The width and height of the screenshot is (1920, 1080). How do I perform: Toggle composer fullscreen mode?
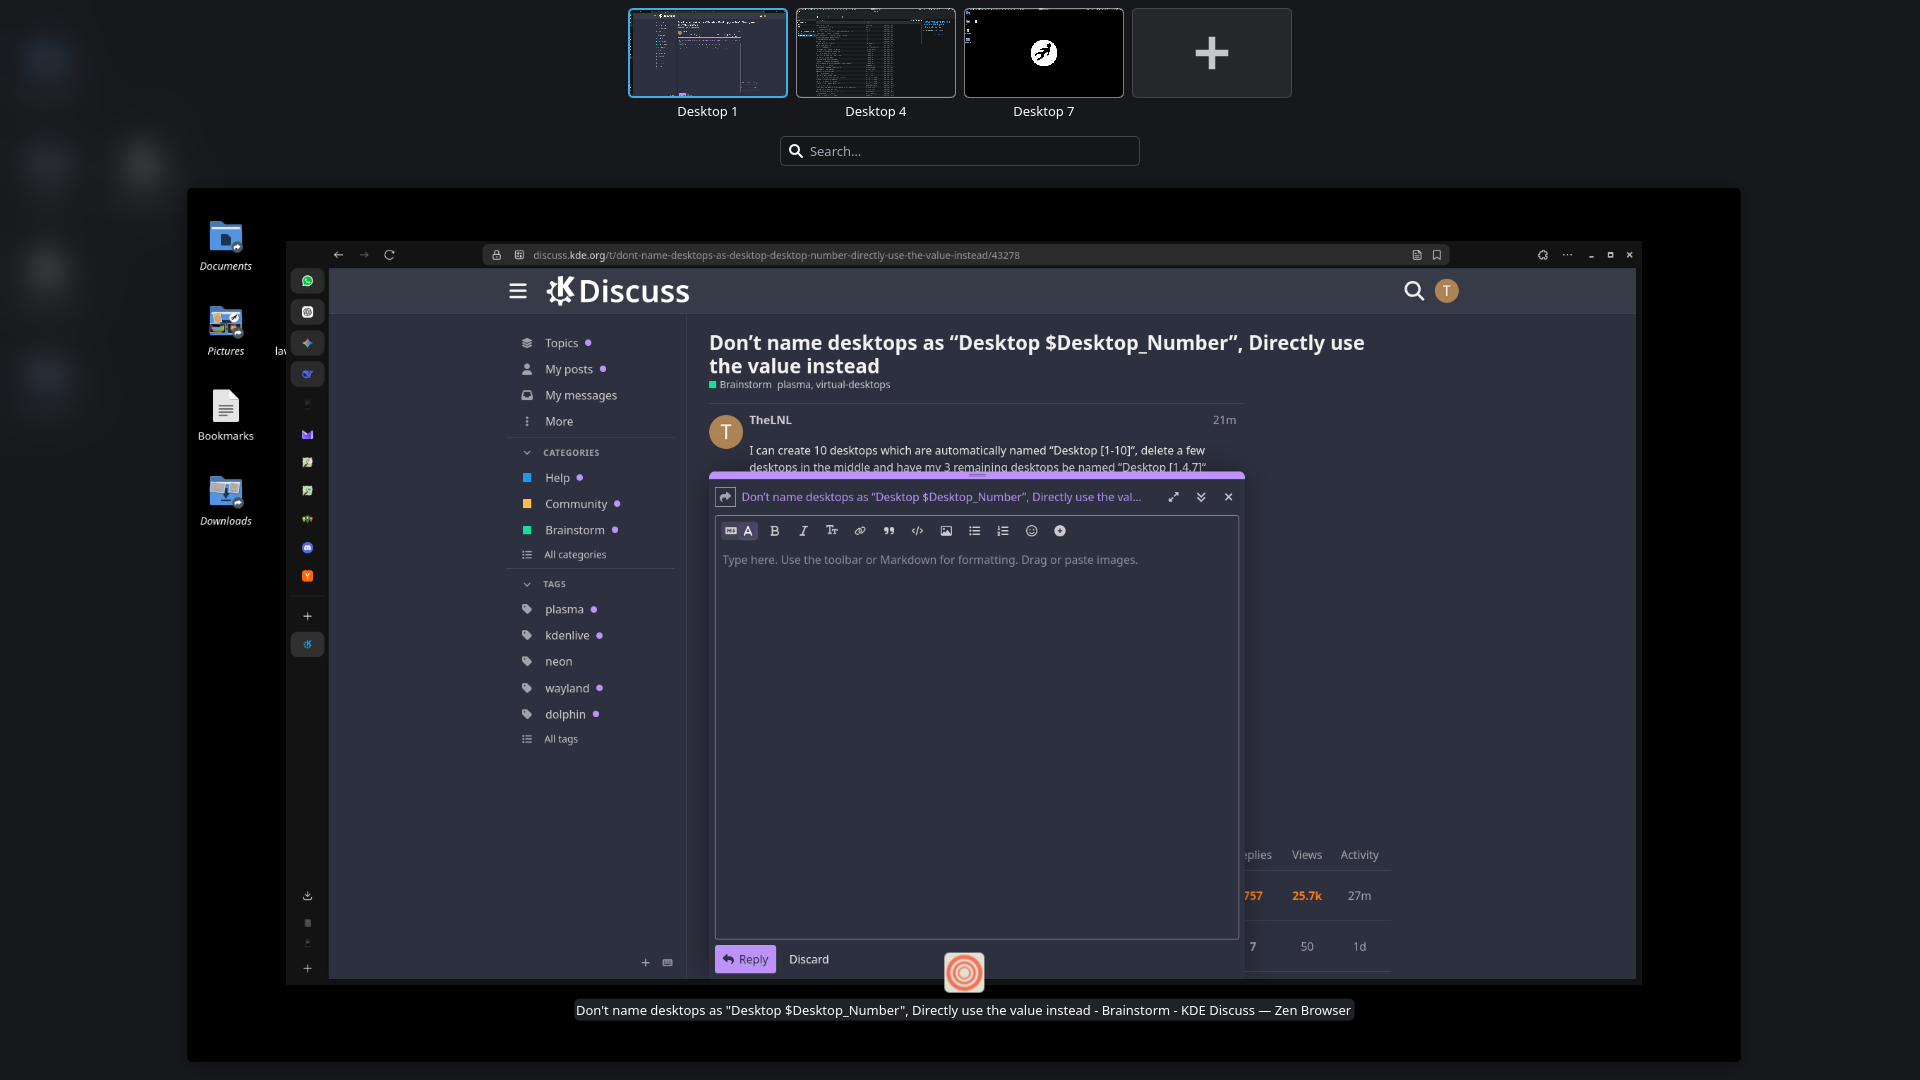click(x=1173, y=497)
